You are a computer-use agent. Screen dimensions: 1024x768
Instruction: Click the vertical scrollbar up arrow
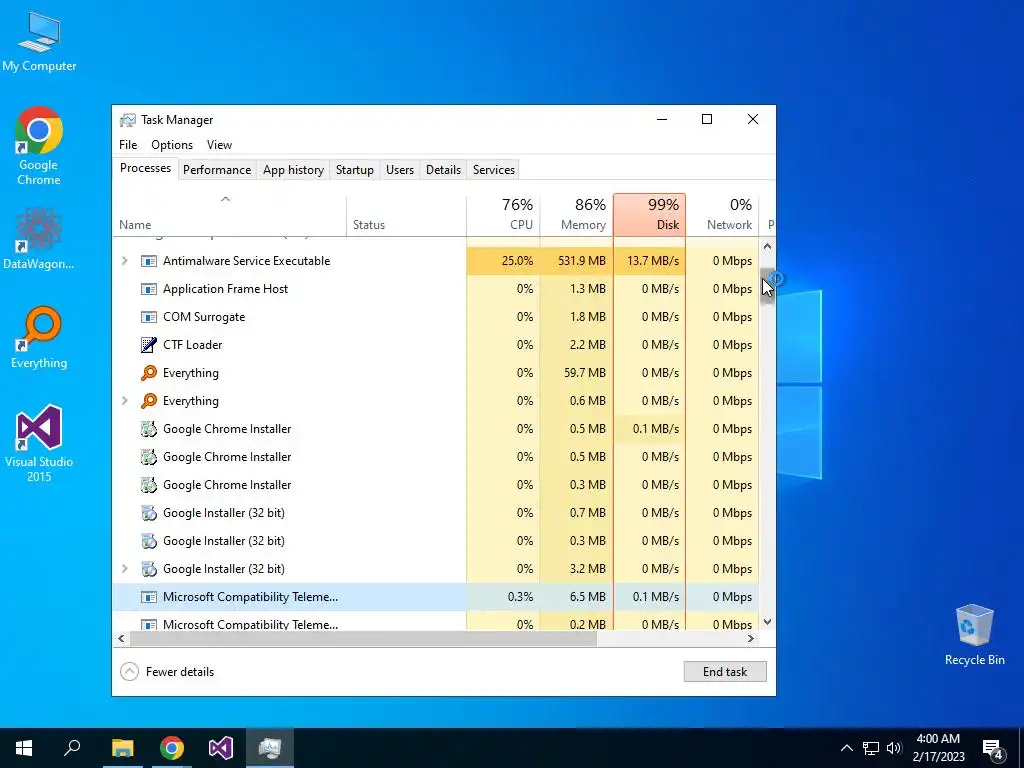[x=767, y=246]
